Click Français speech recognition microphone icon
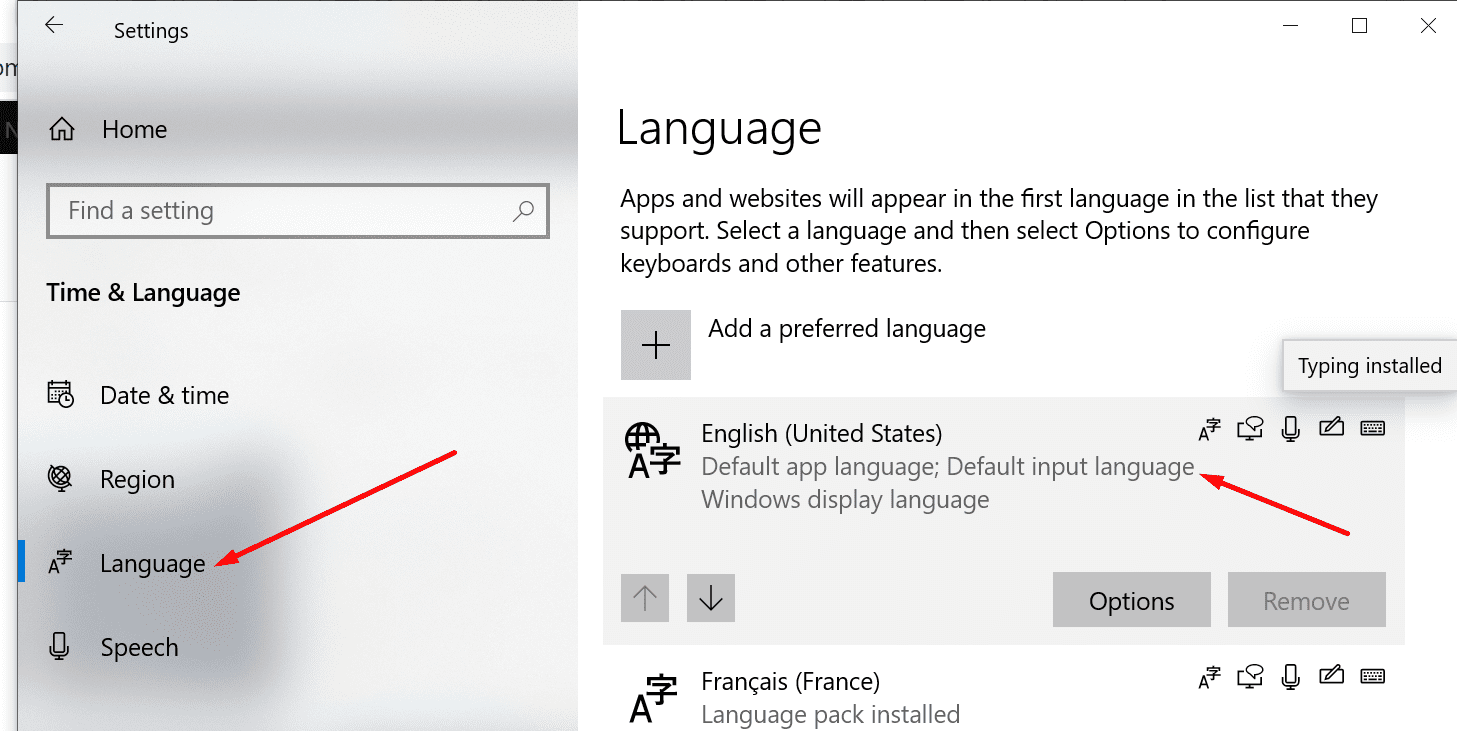The image size is (1457, 731). pos(1291,677)
